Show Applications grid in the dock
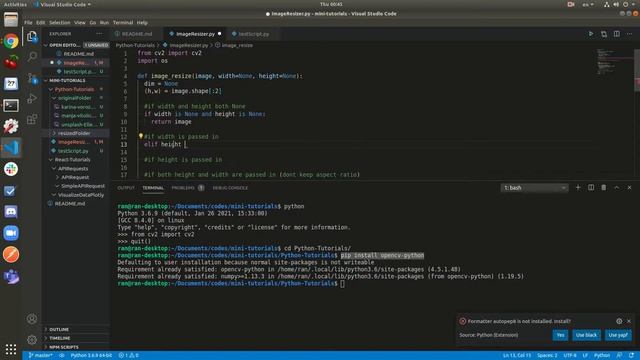The width and height of the screenshot is (640, 360). 11,349
